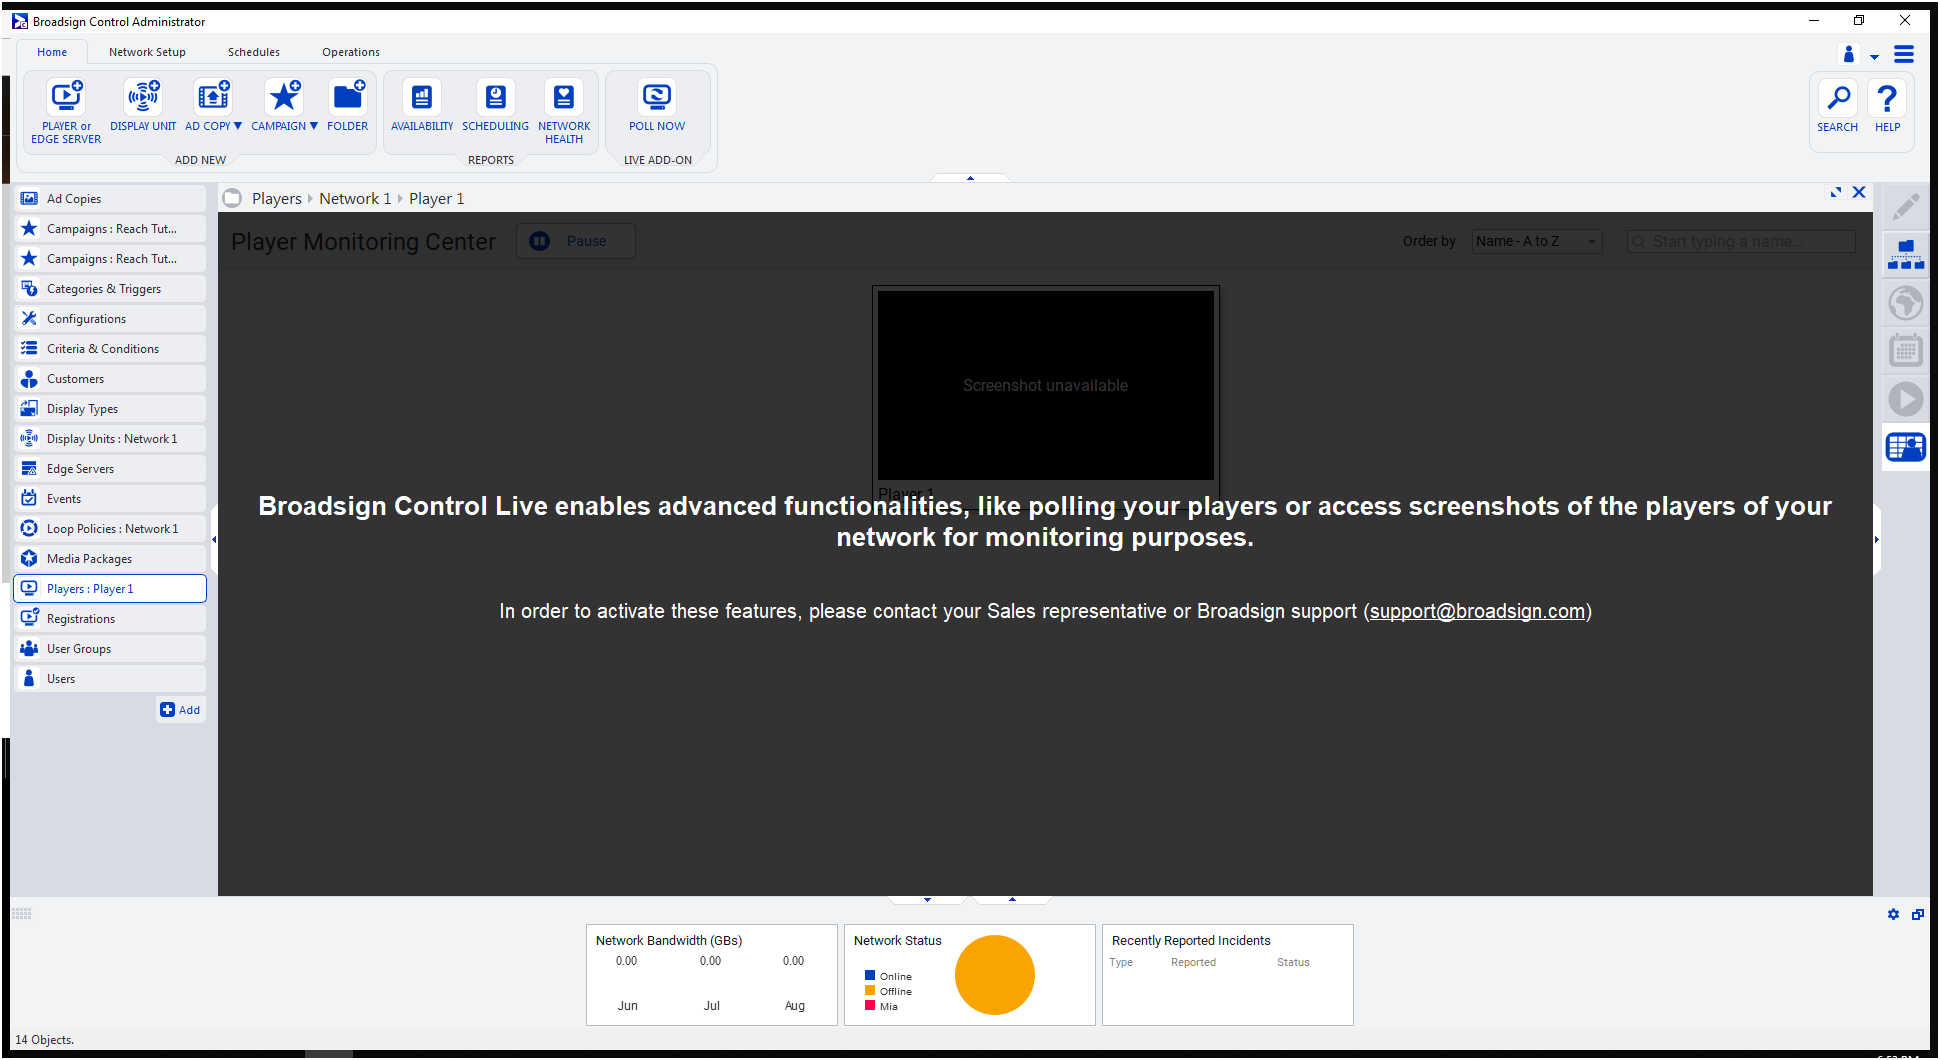Open the Campaign dropdown
This screenshot has width=1940, height=1060.
pyautogui.click(x=284, y=105)
